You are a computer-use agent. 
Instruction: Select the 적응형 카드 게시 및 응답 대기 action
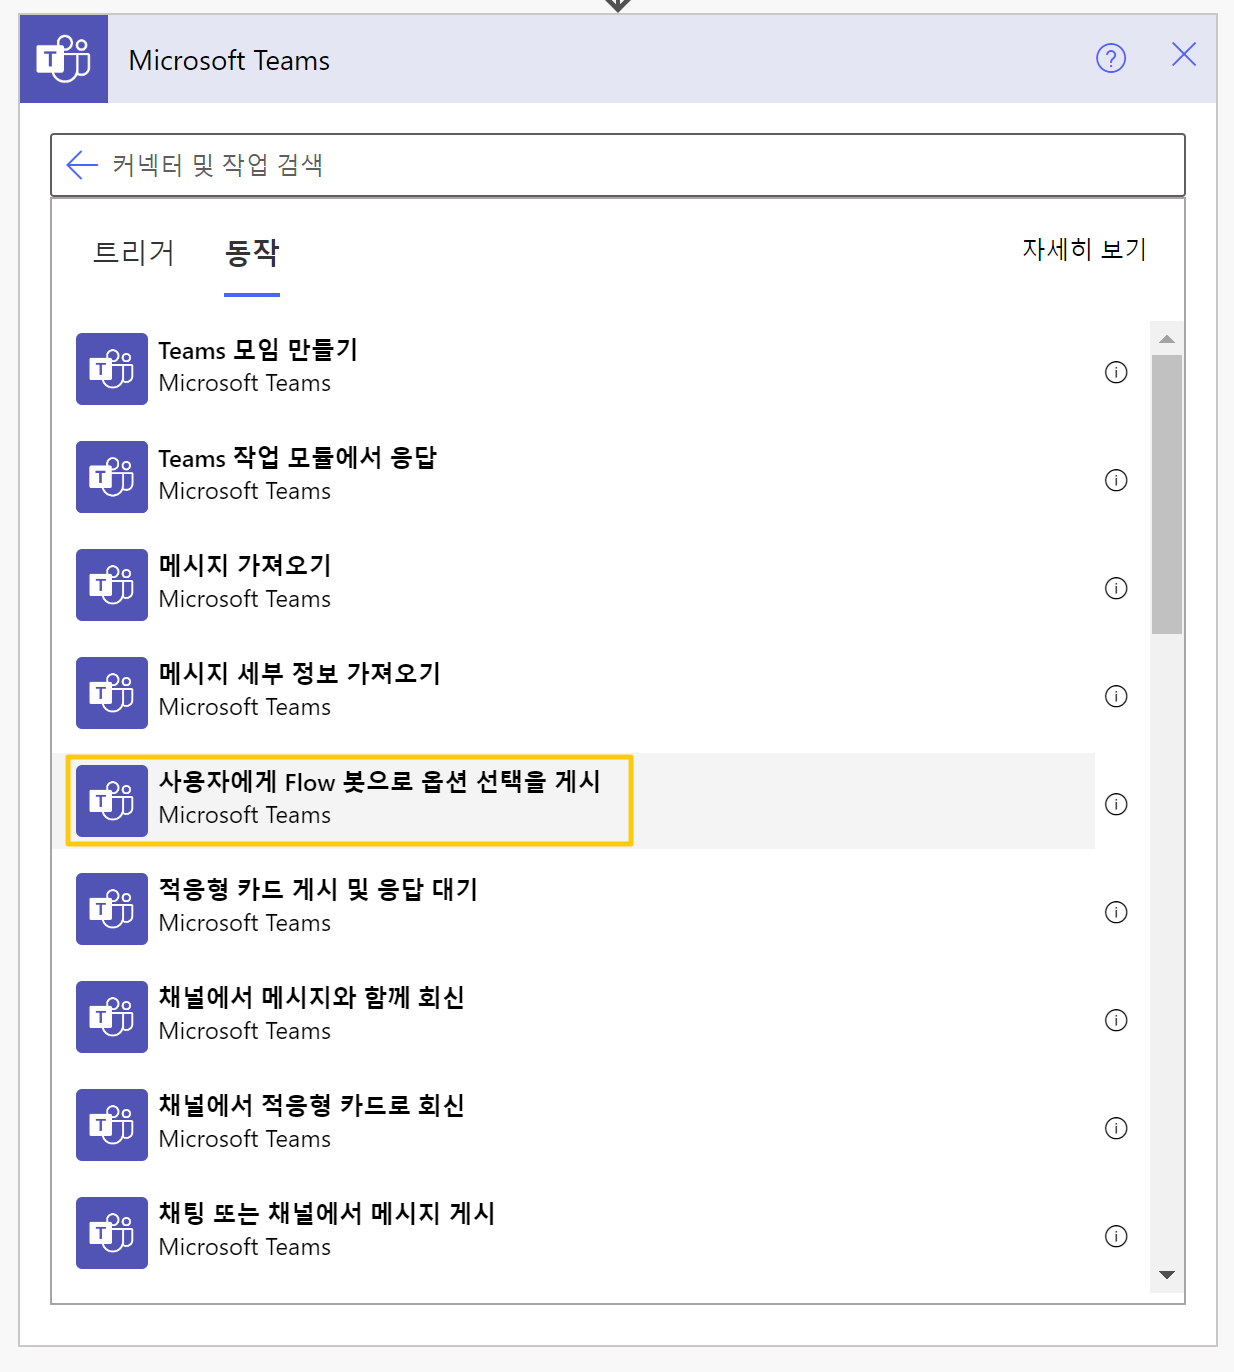[575, 909]
